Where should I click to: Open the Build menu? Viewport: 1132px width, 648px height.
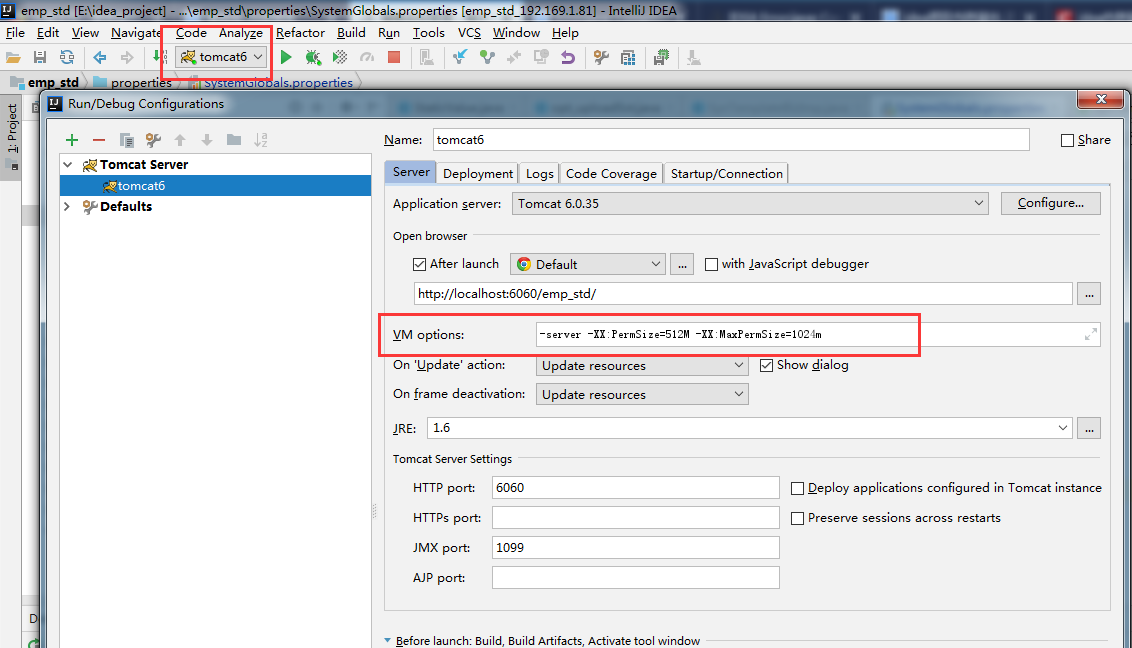tap(351, 33)
